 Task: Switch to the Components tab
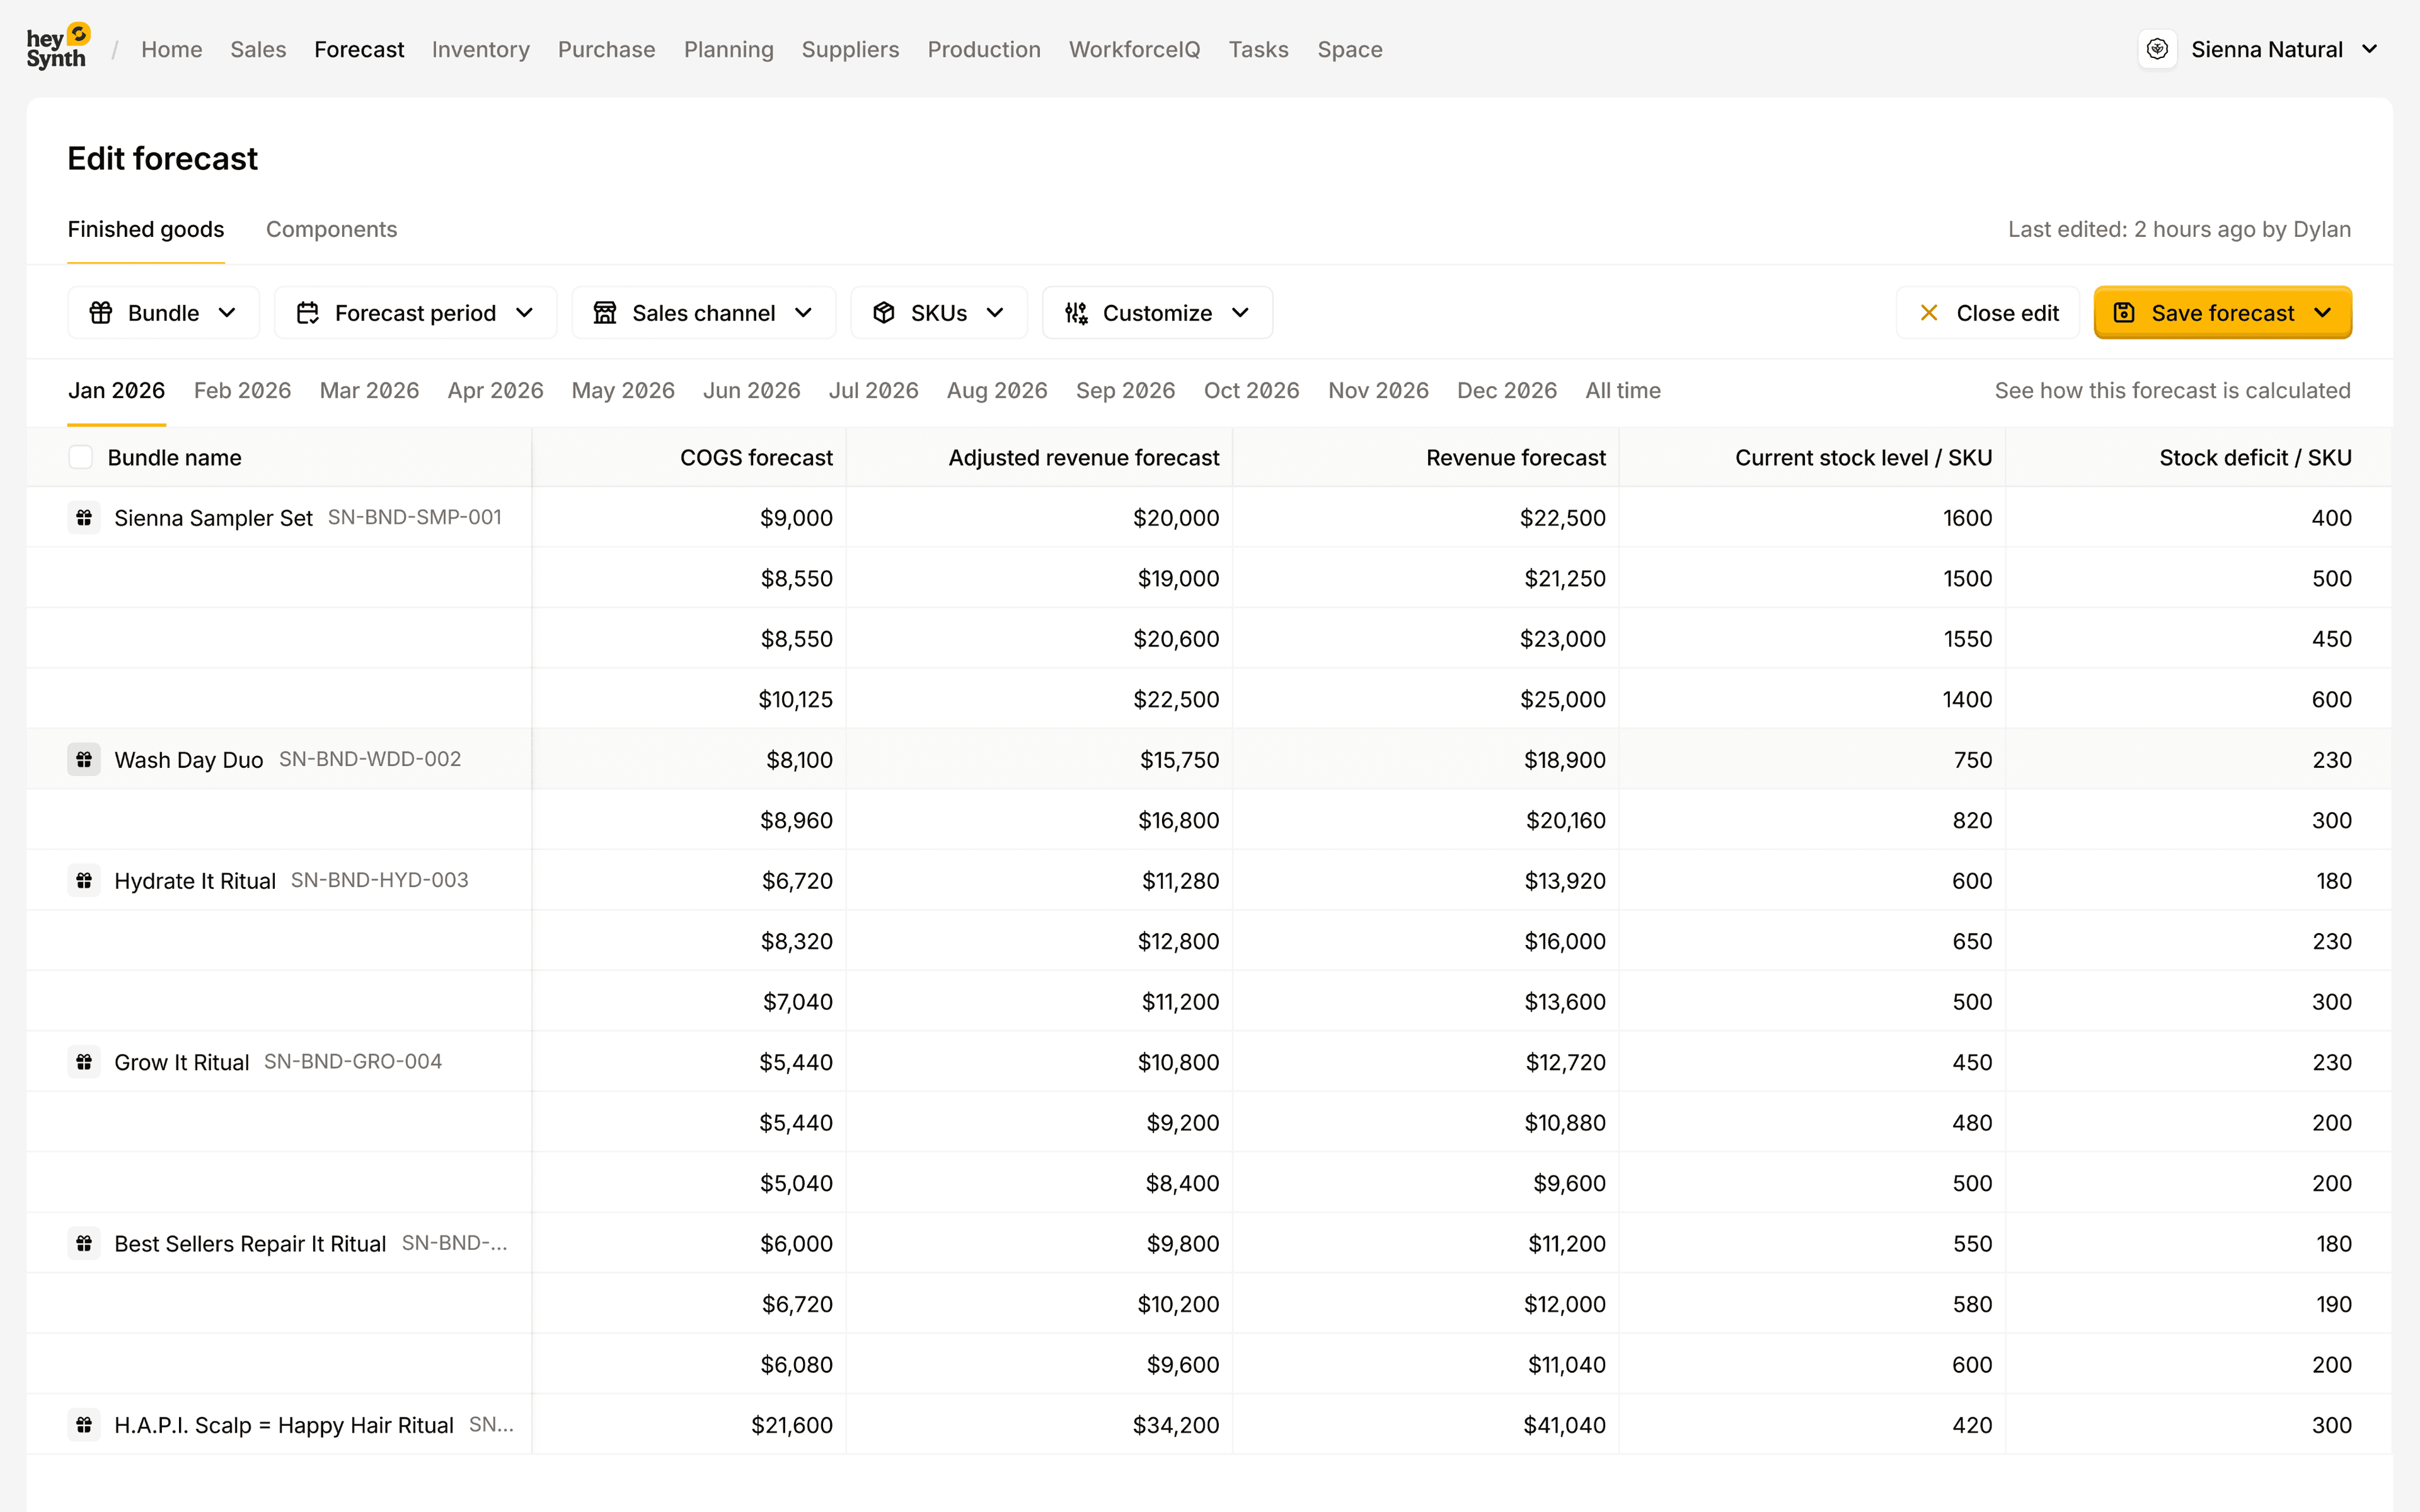click(331, 229)
